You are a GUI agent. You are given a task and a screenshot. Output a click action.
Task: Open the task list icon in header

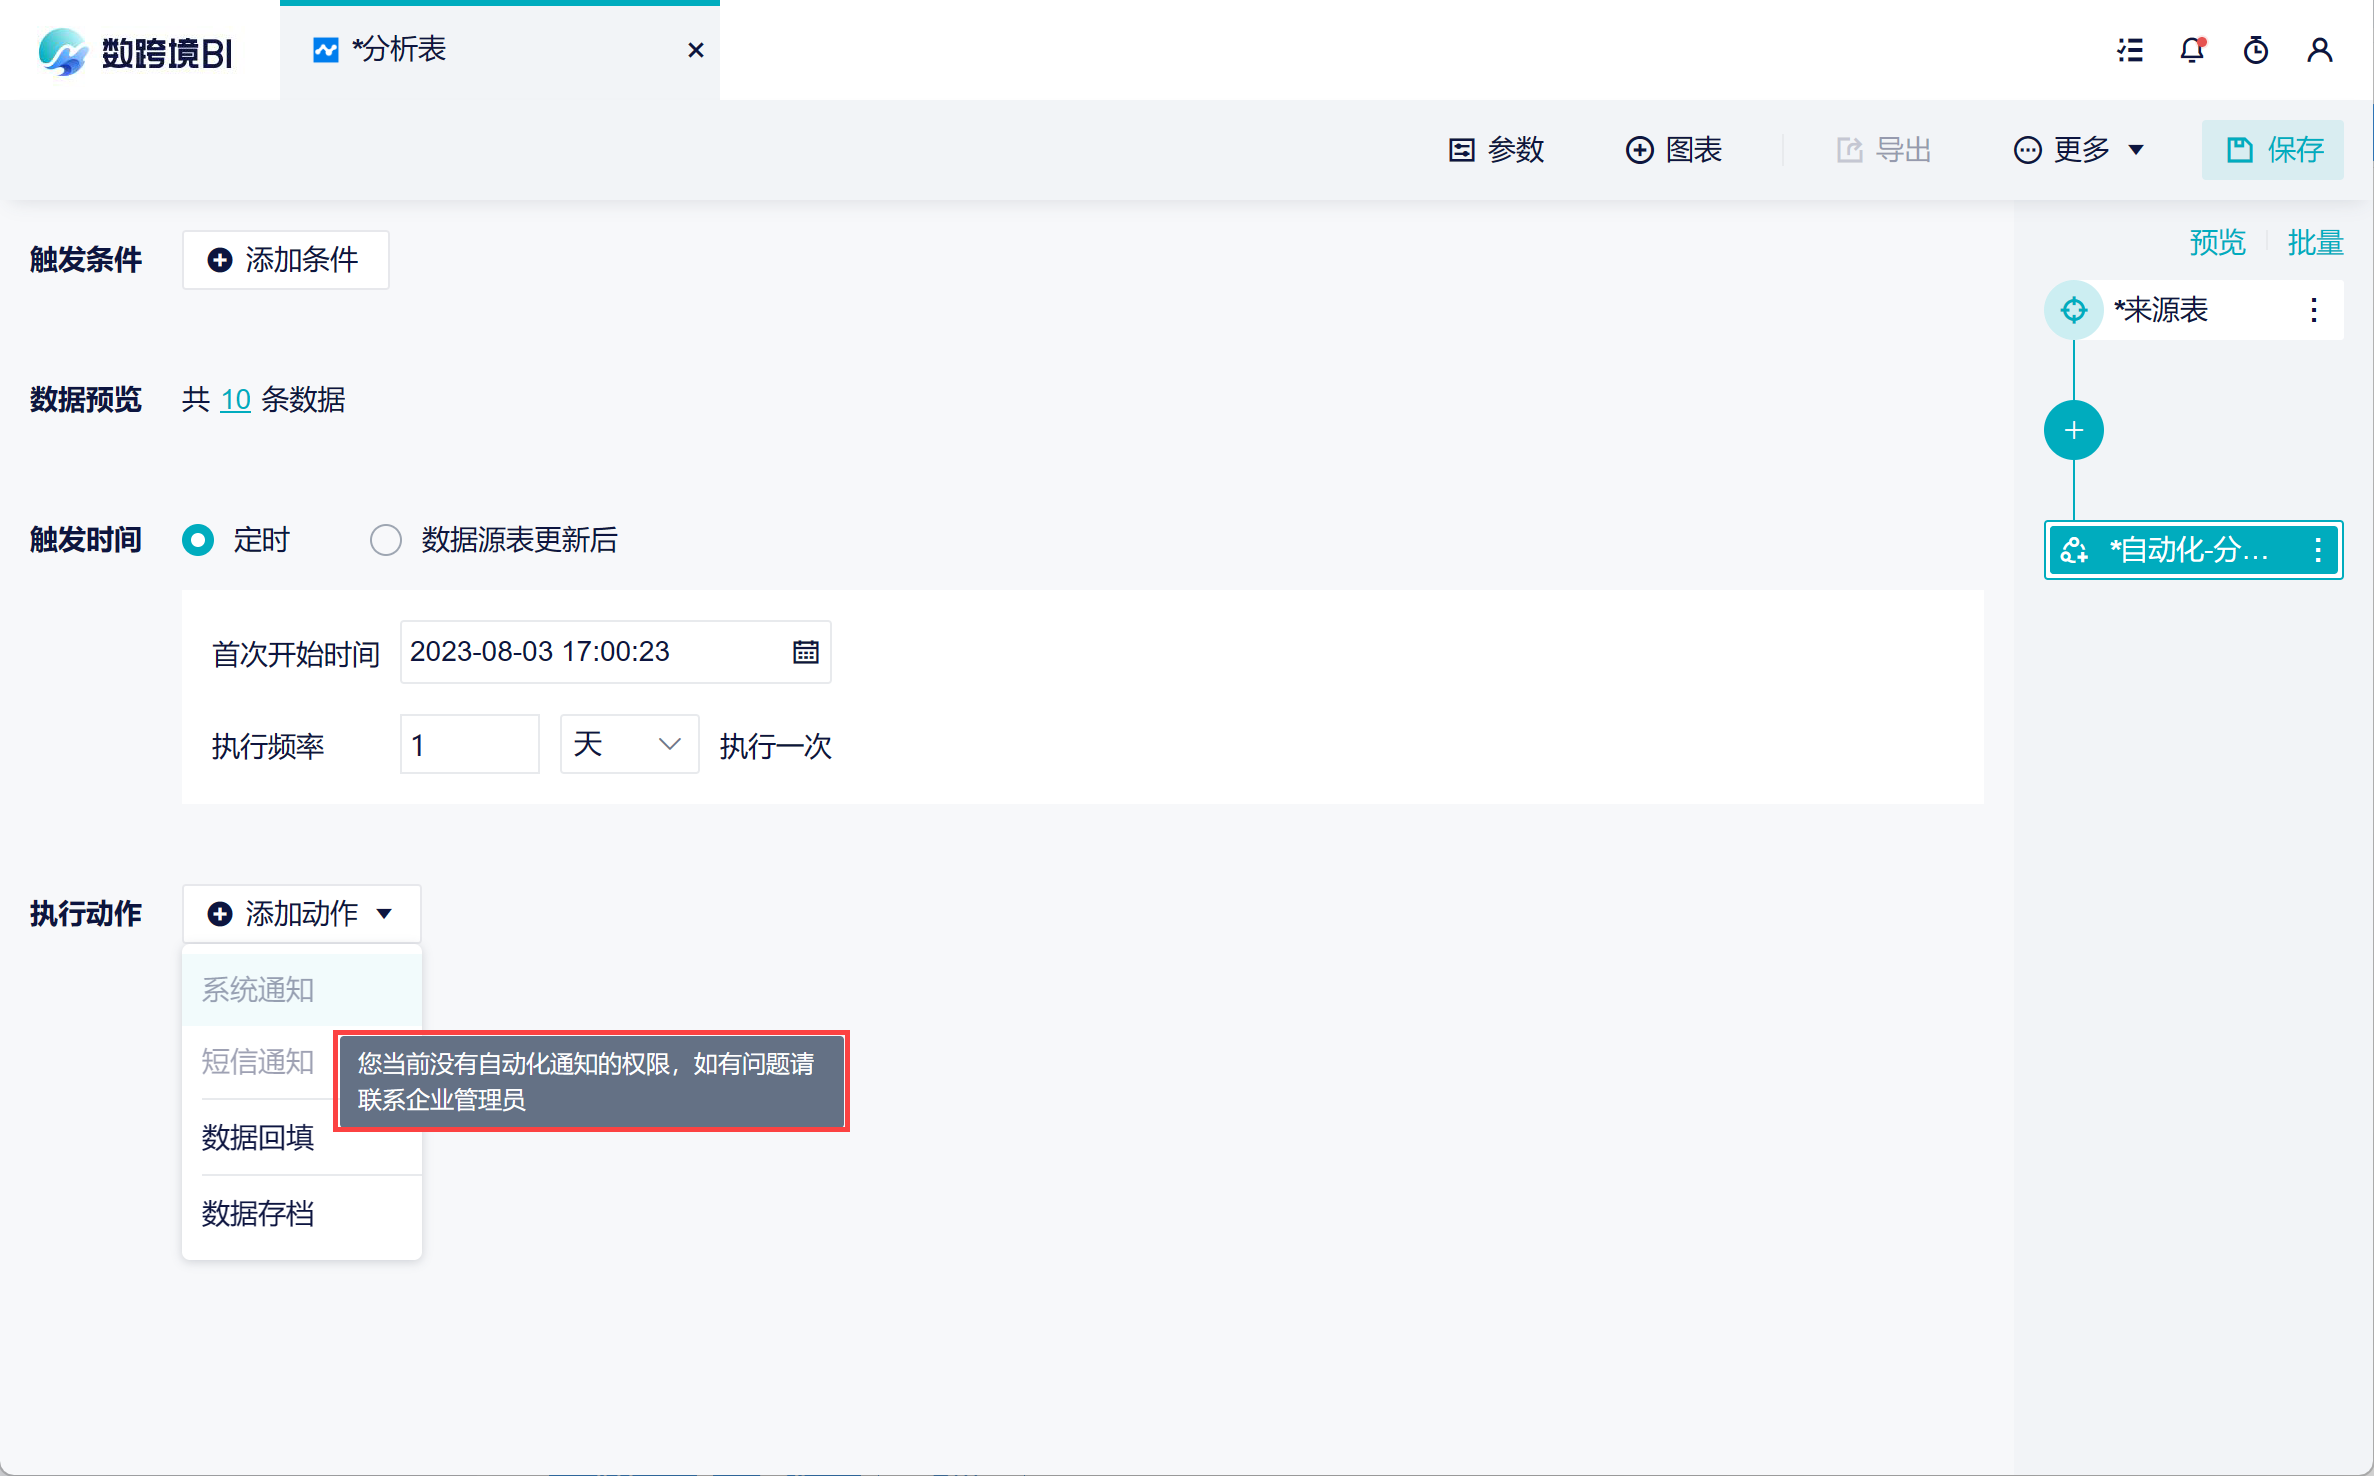coord(2130,50)
